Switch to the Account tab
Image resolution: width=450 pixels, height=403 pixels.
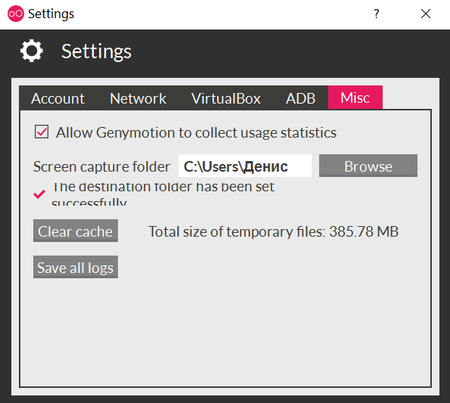point(58,98)
